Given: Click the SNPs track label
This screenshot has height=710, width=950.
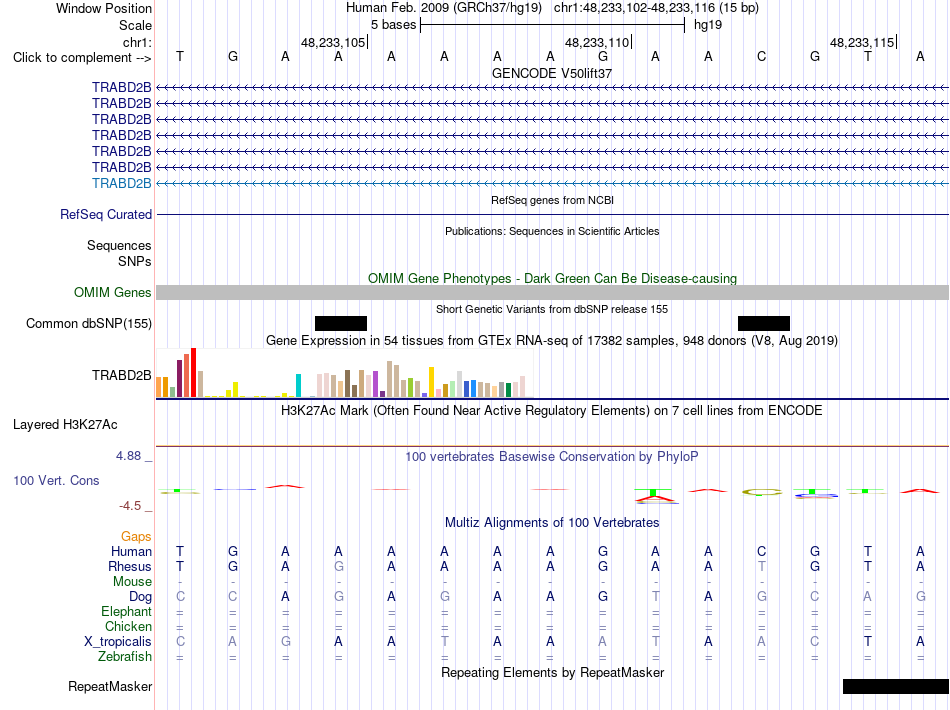Looking at the screenshot, I should [x=135, y=261].
